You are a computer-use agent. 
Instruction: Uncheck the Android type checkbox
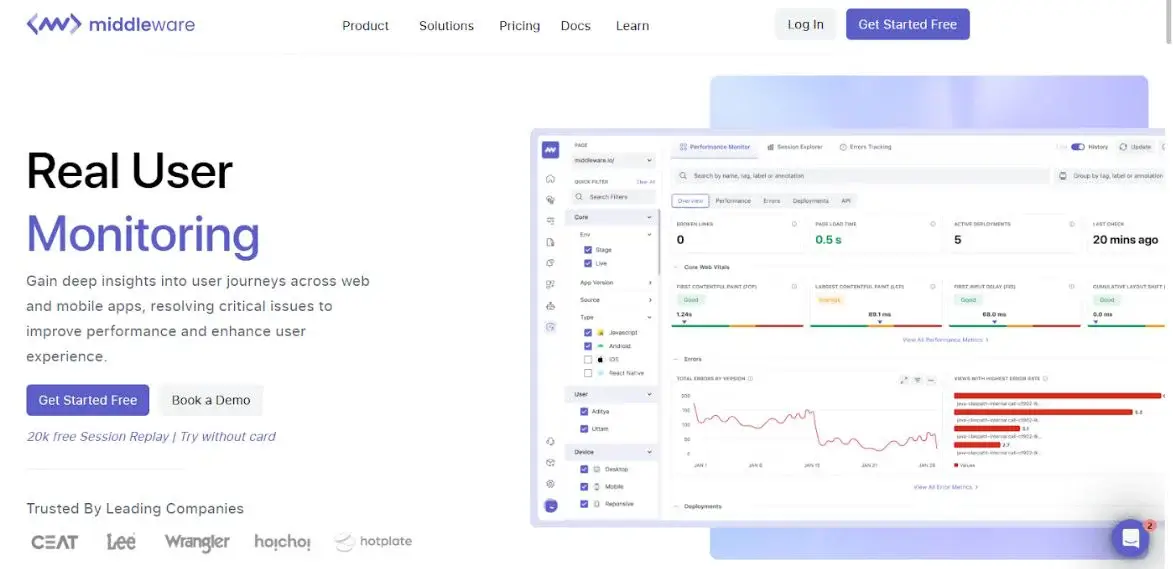(588, 346)
